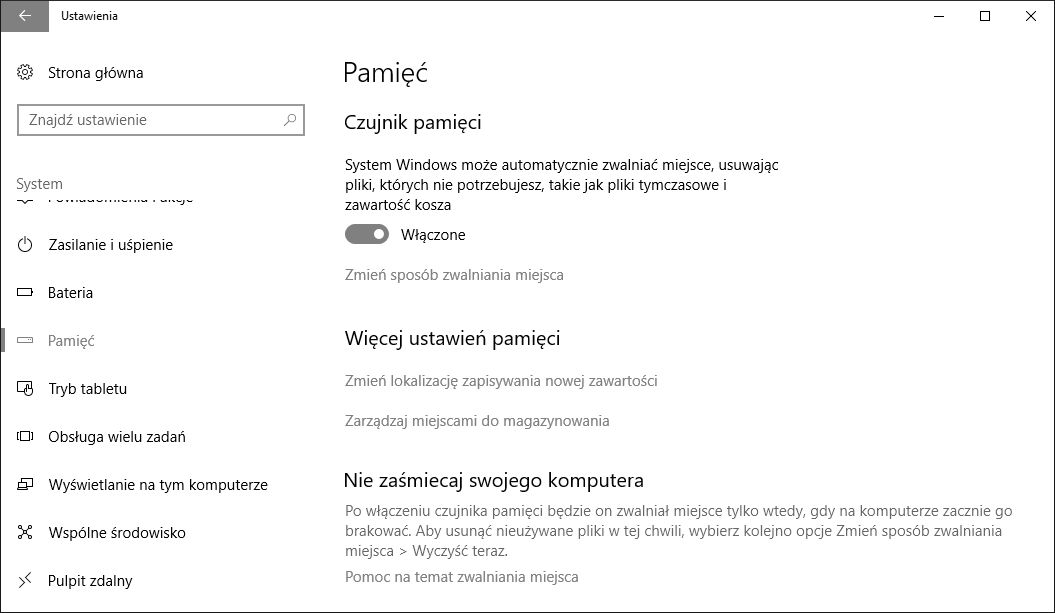This screenshot has height=613, width=1055.
Task: Click the back arrow in the title bar
Action: coord(25,16)
